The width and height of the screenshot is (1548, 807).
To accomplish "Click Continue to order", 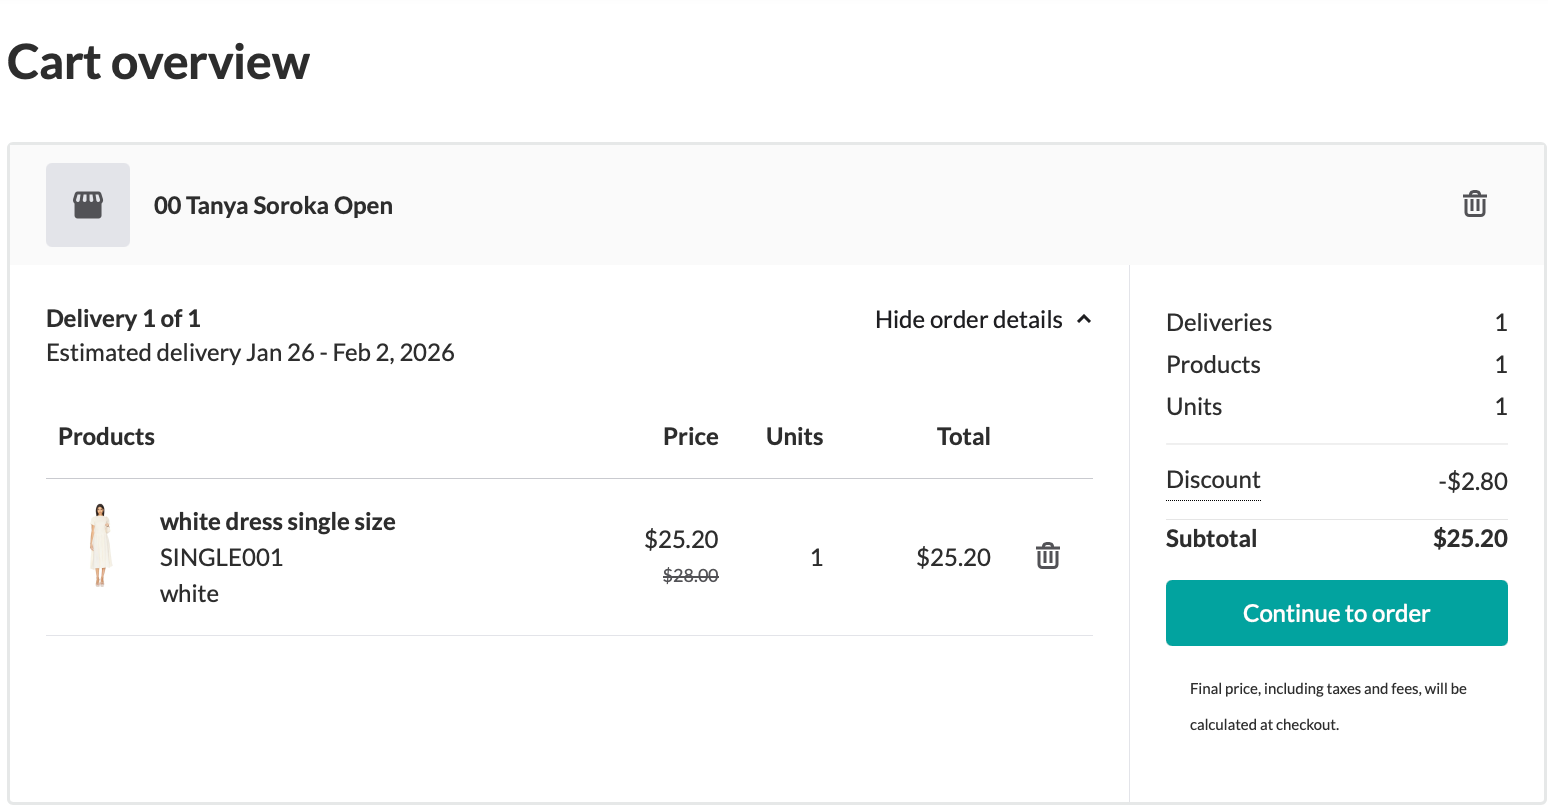I will (1336, 613).
